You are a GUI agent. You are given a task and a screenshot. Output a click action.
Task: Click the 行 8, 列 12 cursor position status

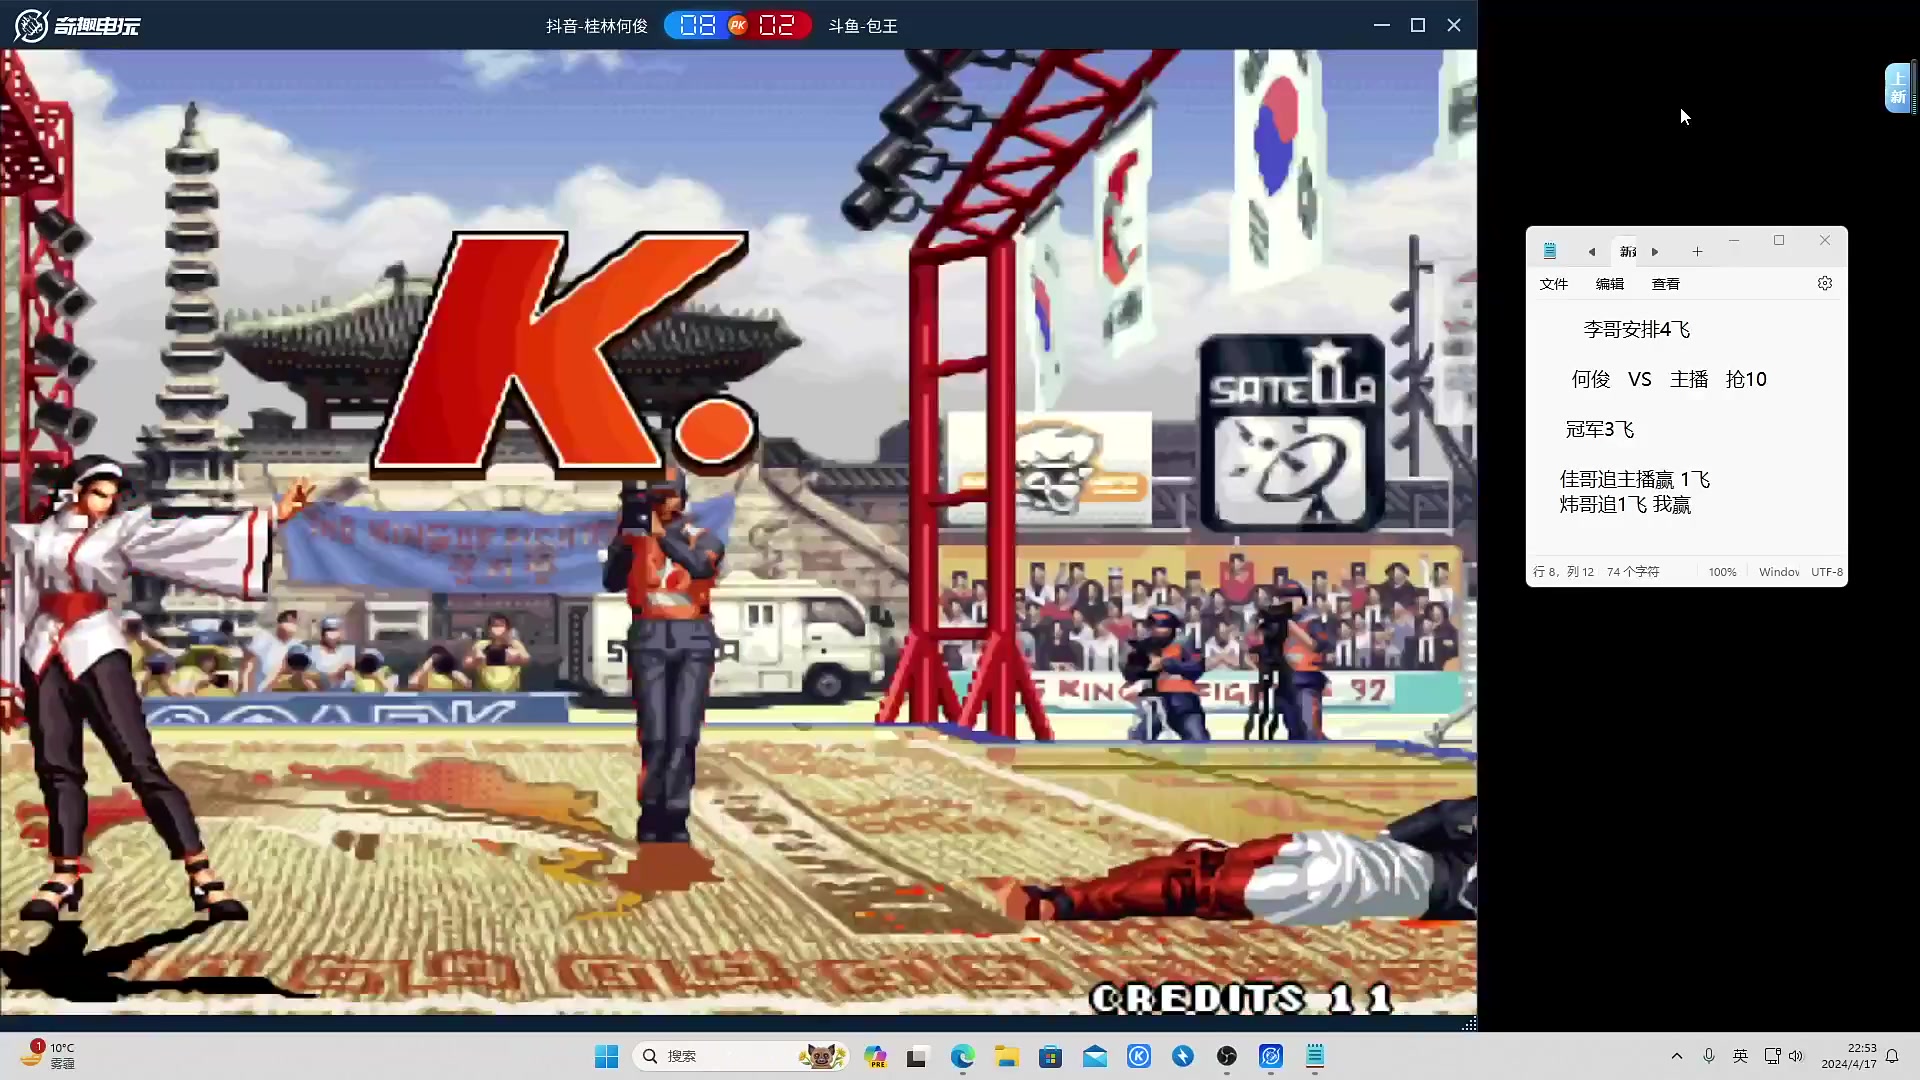click(1563, 572)
